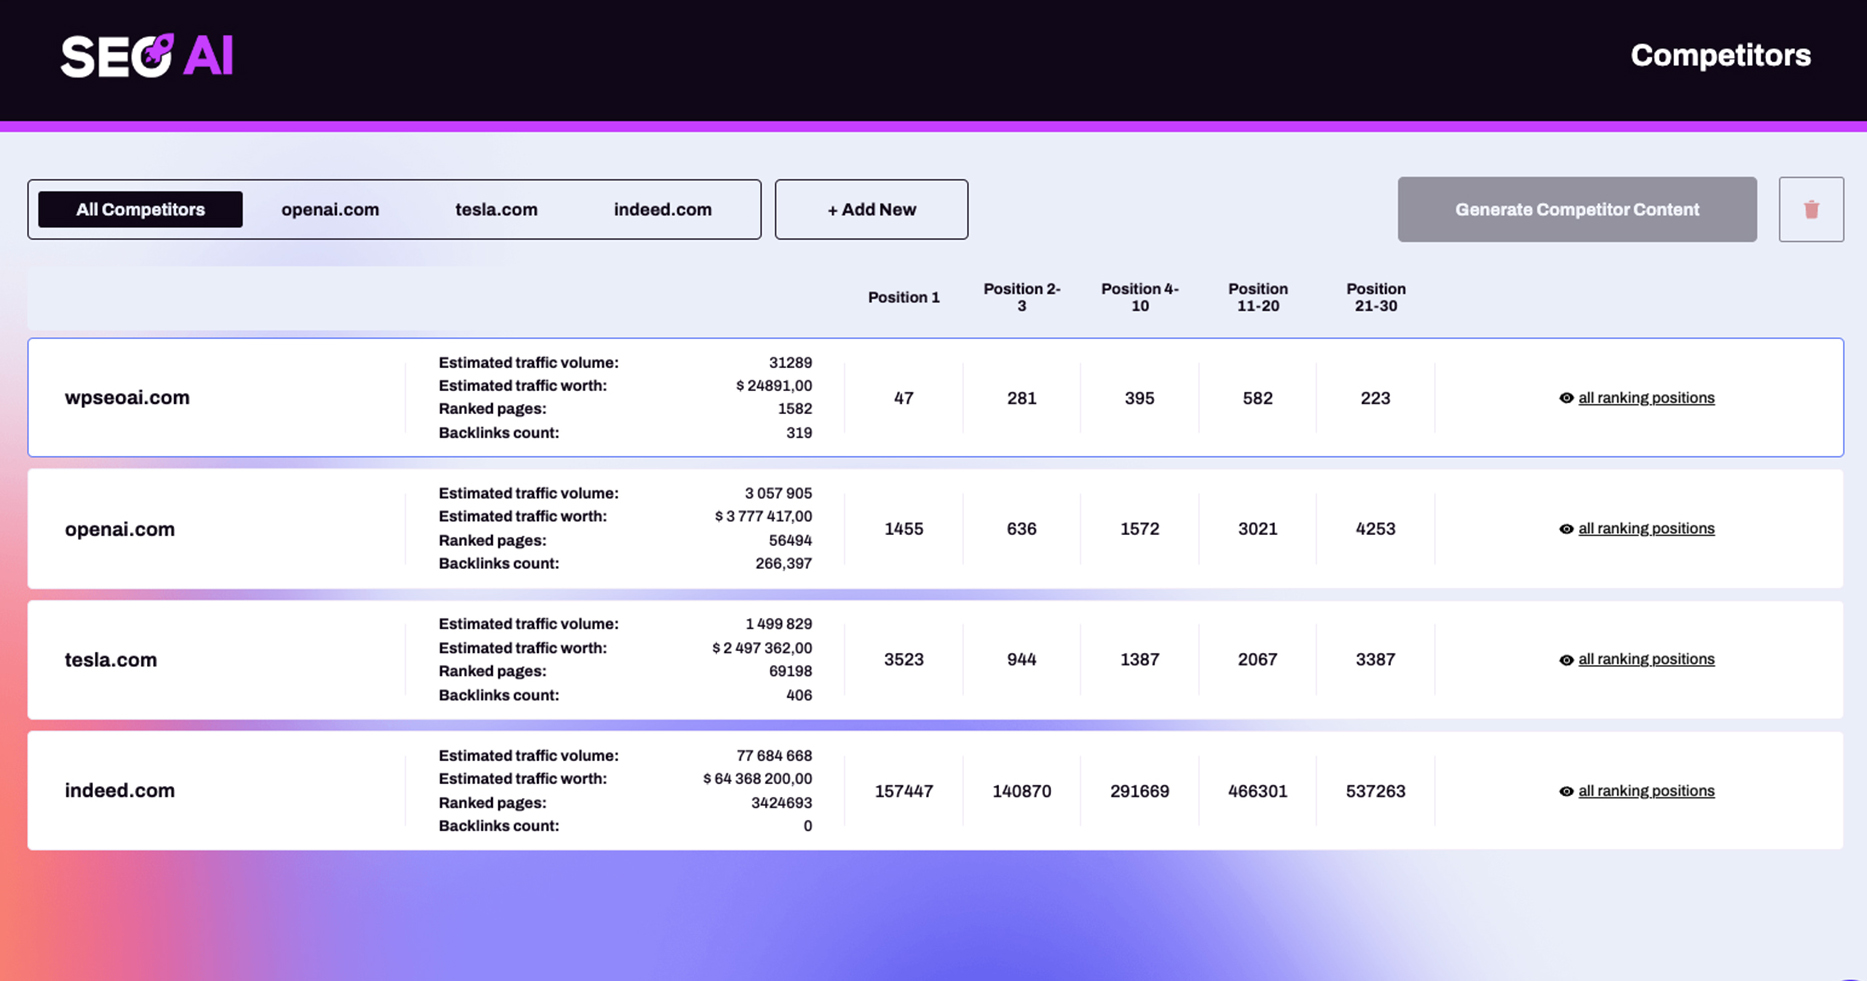Click the SEO AI rocket logo
Screen dimensions: 1867x981
pos(147,56)
